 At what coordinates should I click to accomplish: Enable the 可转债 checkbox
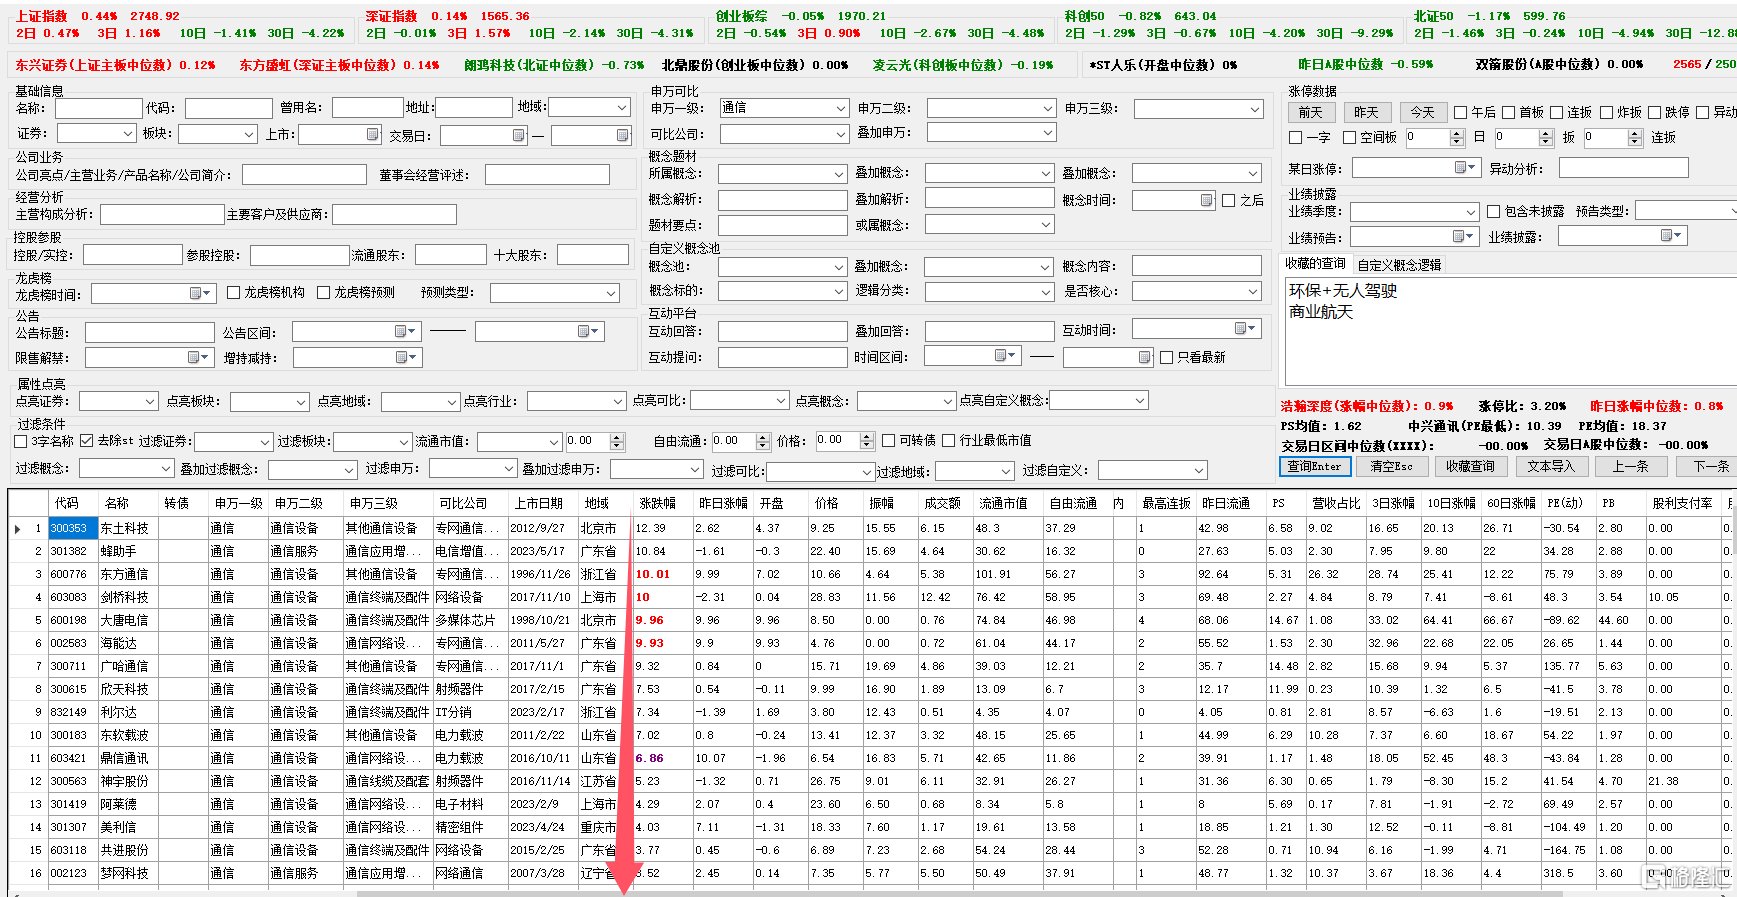point(888,440)
